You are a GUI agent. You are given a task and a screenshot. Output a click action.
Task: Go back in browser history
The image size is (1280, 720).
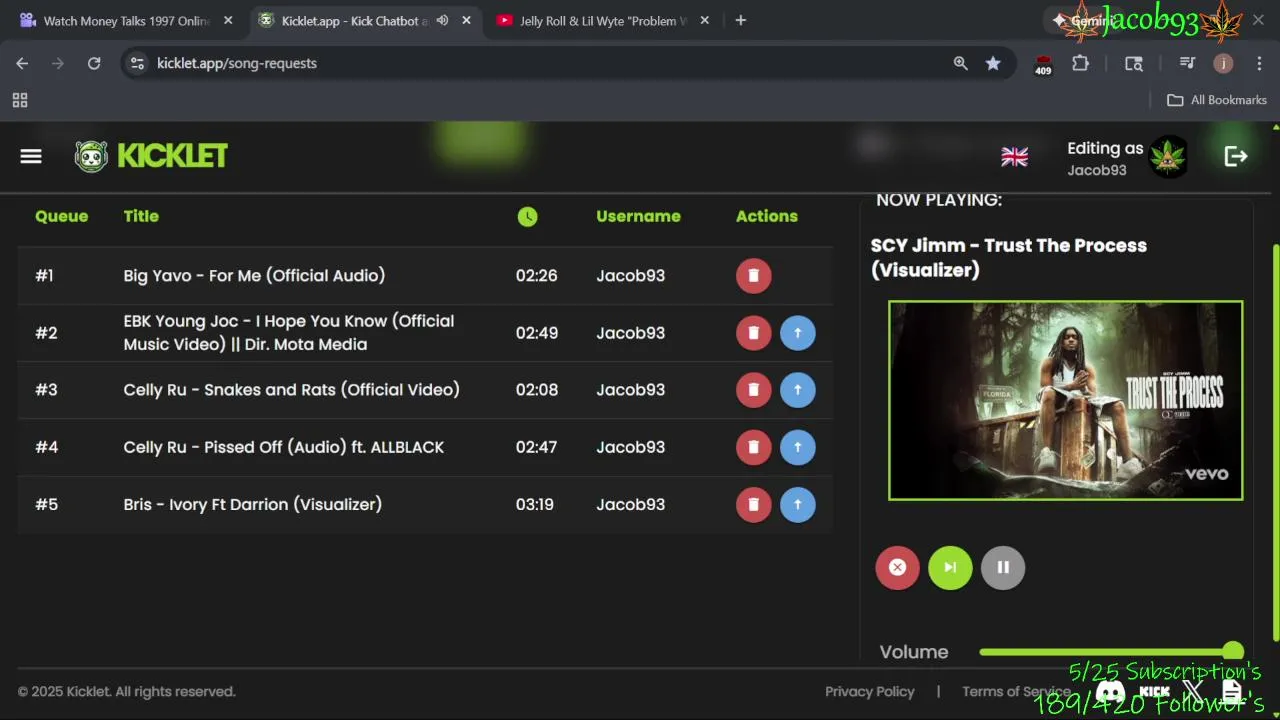(x=22, y=63)
